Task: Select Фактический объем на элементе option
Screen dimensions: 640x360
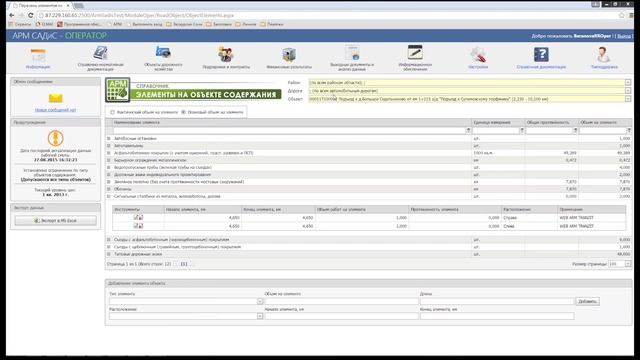Action: 113,112
